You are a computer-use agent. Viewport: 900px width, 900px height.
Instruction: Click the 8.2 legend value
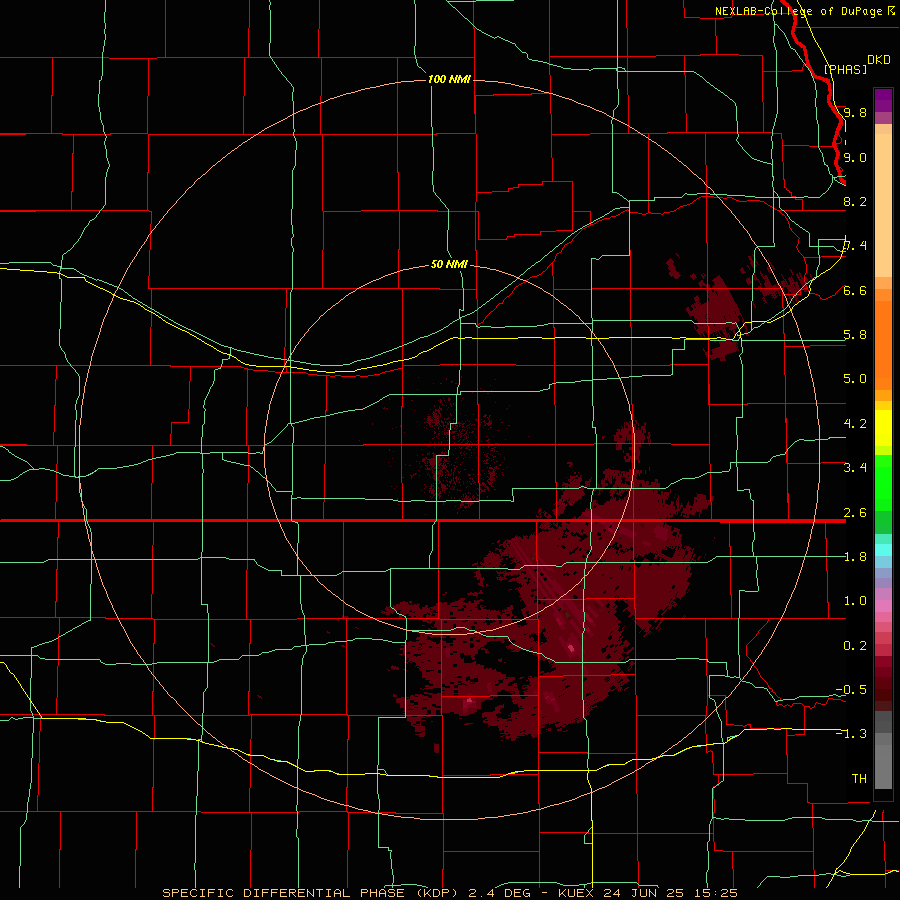pyautogui.click(x=855, y=201)
